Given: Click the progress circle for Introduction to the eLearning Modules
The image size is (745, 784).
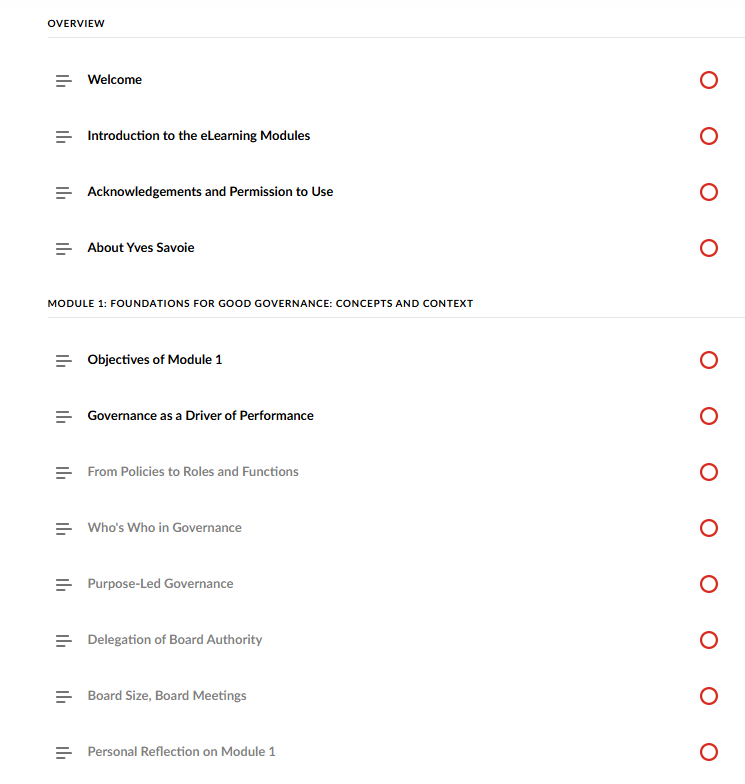Looking at the screenshot, I should point(709,136).
